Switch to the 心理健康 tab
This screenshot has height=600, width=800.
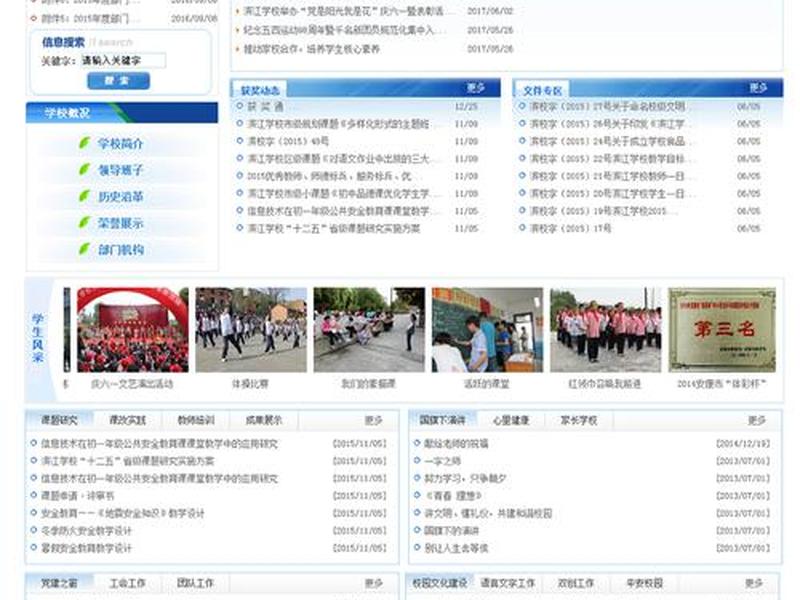click(511, 420)
